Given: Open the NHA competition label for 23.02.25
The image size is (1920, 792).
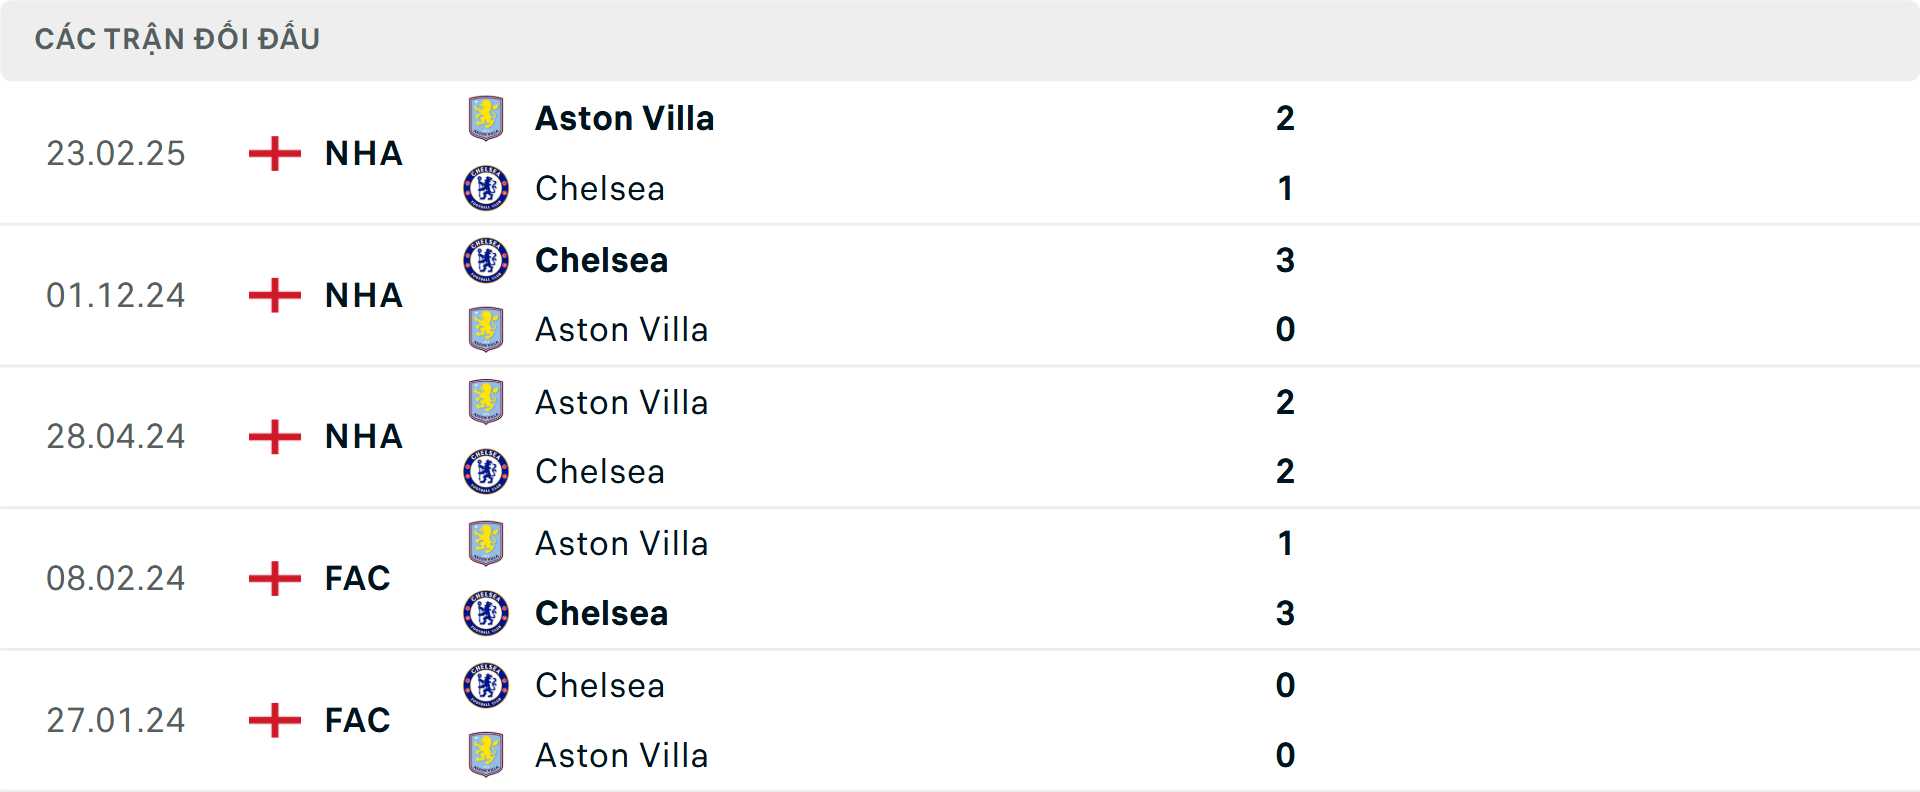Looking at the screenshot, I should pos(362,153).
